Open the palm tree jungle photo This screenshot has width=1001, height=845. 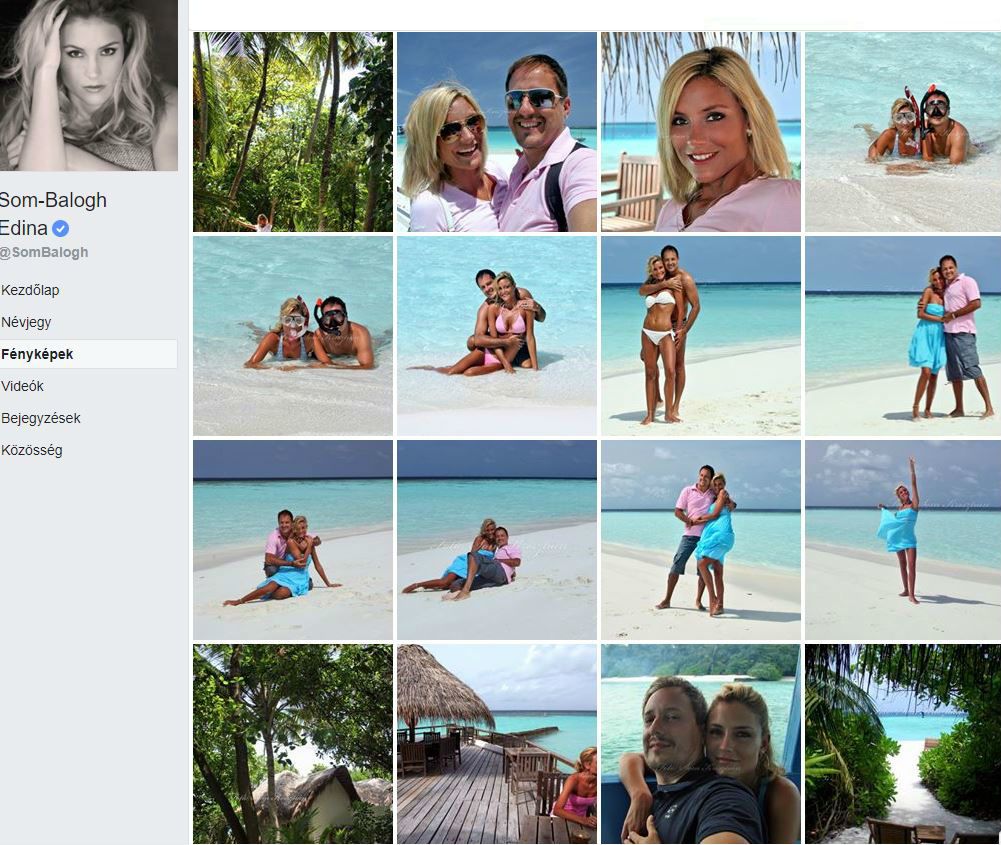click(293, 132)
